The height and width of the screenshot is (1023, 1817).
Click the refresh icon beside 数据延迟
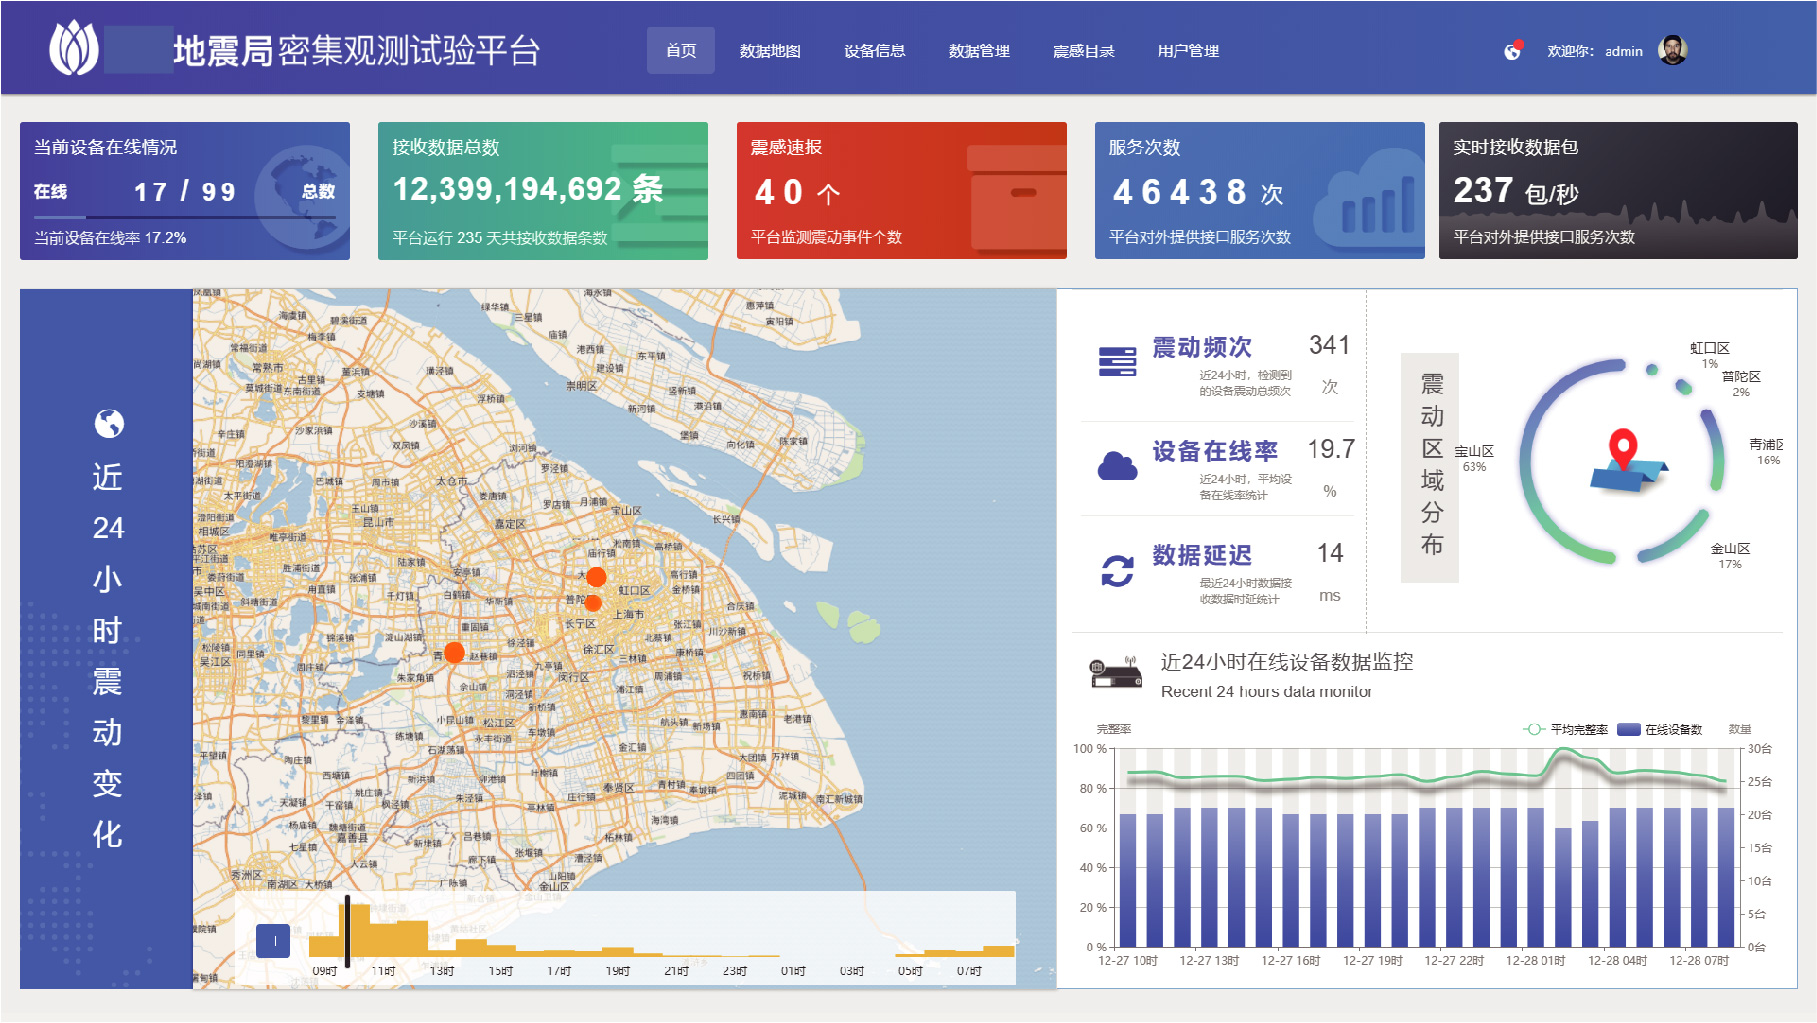click(1117, 570)
